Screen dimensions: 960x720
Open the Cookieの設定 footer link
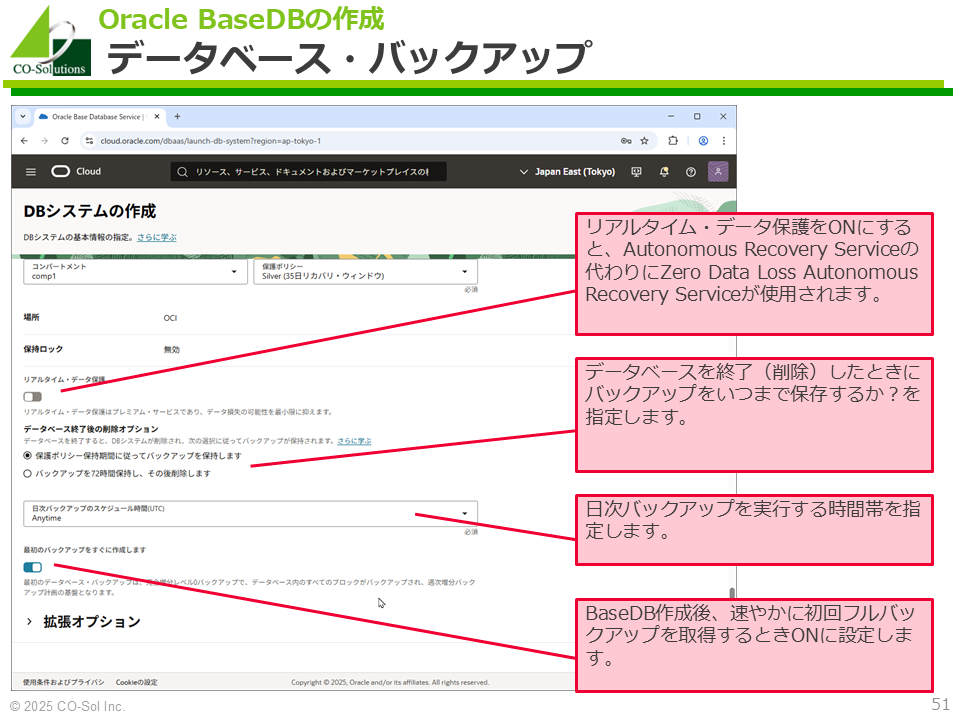137,682
